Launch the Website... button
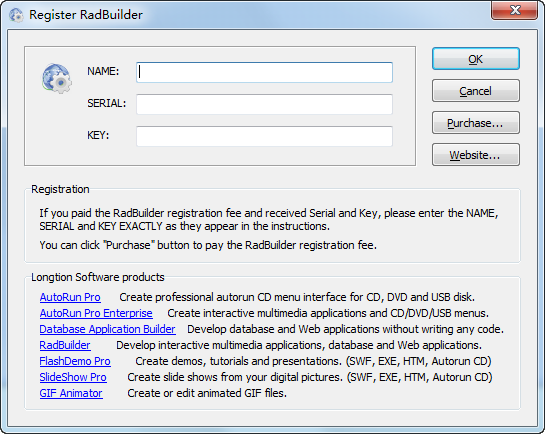Screen dimensions: 545x434 click(476, 155)
